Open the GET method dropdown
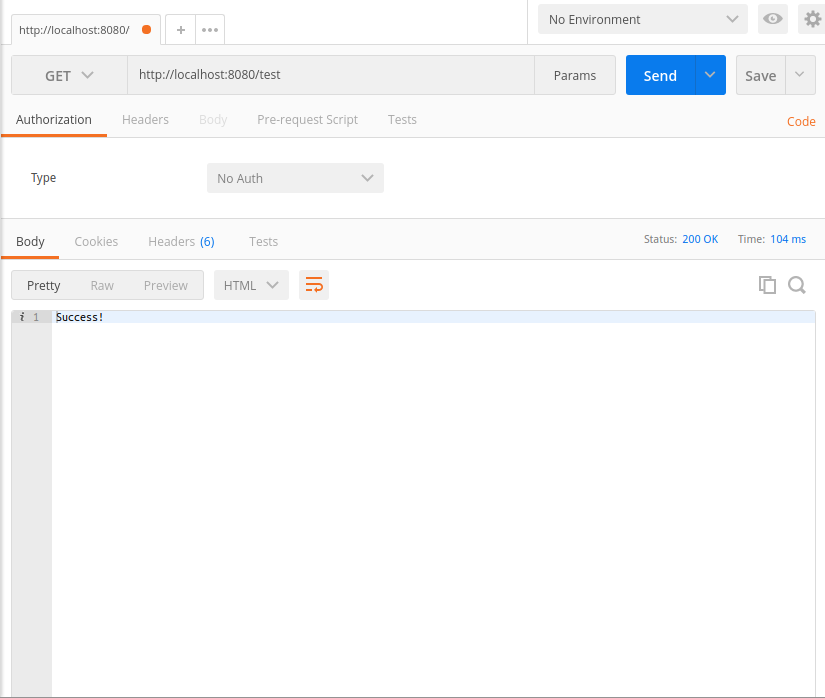The height and width of the screenshot is (698, 825). [69, 75]
